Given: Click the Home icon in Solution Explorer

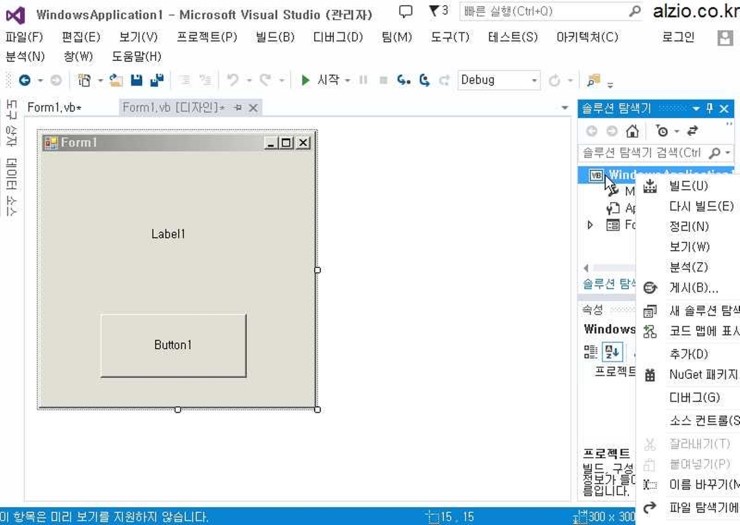Looking at the screenshot, I should [632, 131].
